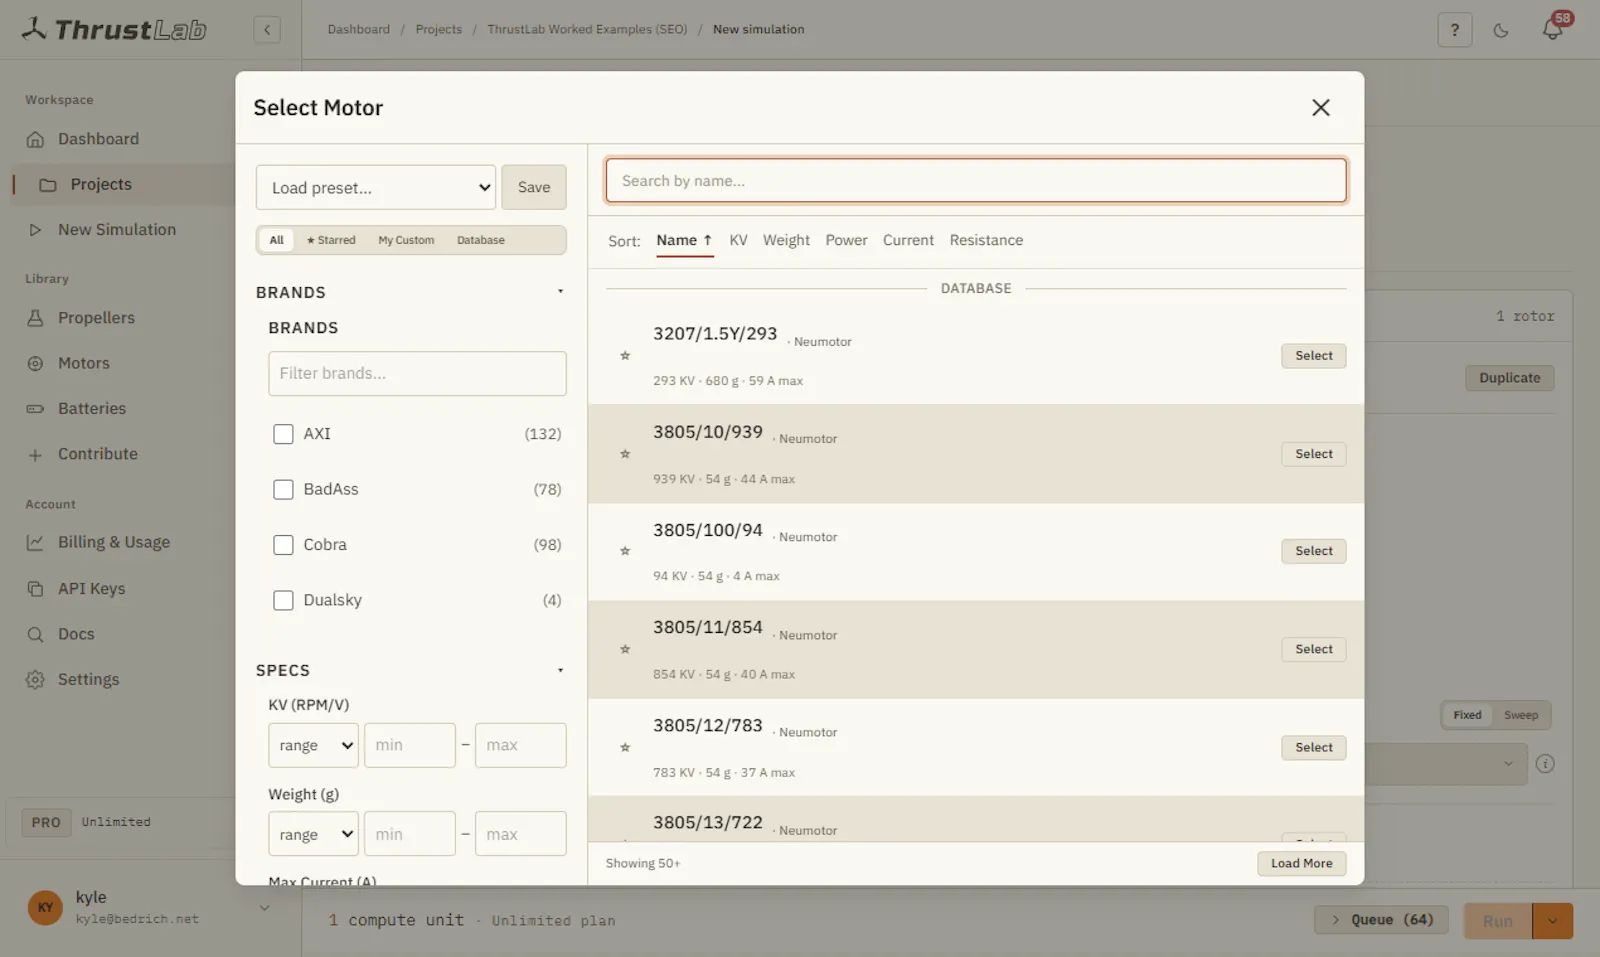Sort motors by Name
Image resolution: width=1600 pixels, height=957 pixels.
684,240
